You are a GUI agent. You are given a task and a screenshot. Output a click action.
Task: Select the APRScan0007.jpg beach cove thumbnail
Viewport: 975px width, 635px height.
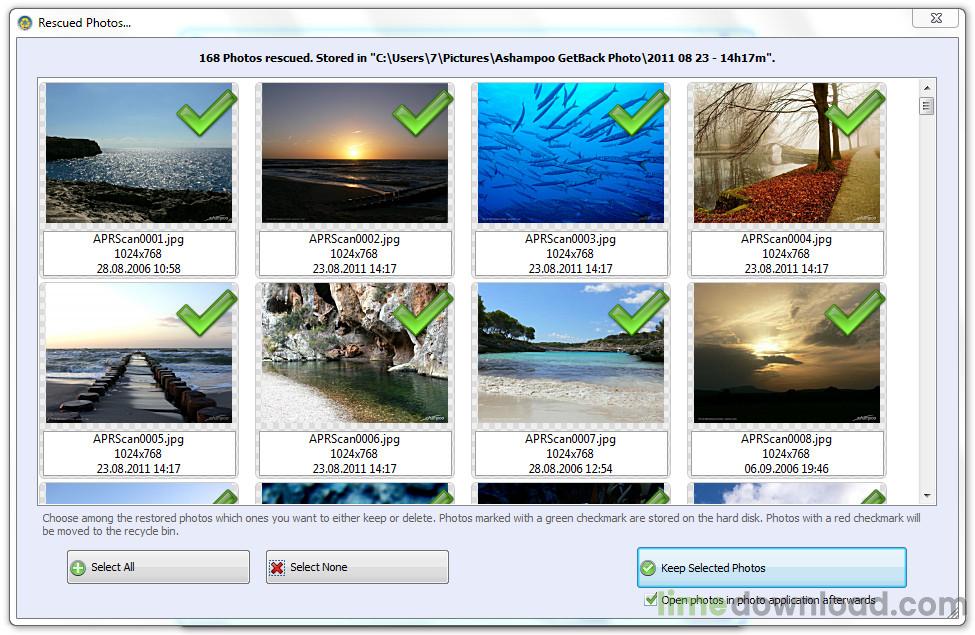coord(571,353)
